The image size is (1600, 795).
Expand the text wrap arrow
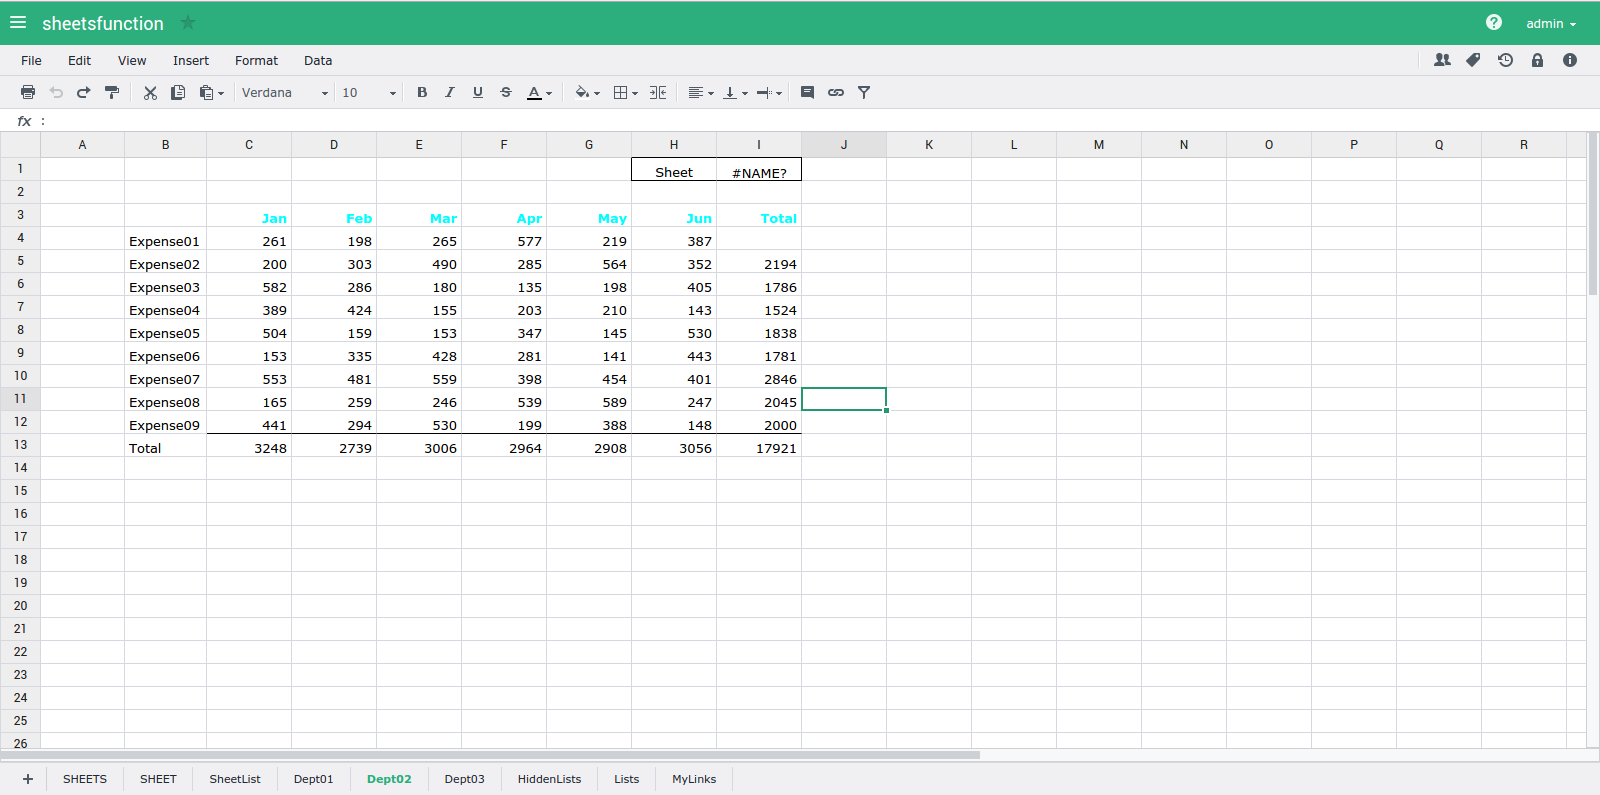click(779, 93)
